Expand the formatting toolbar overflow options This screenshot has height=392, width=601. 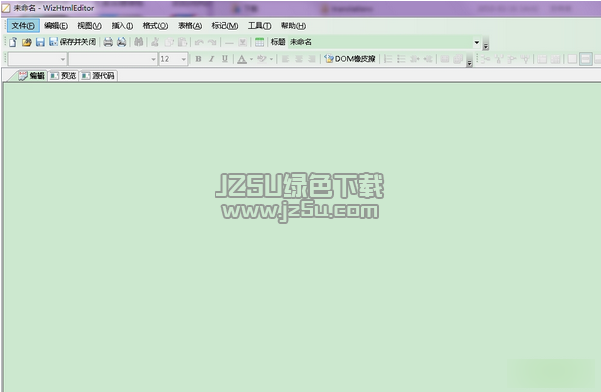(469, 60)
